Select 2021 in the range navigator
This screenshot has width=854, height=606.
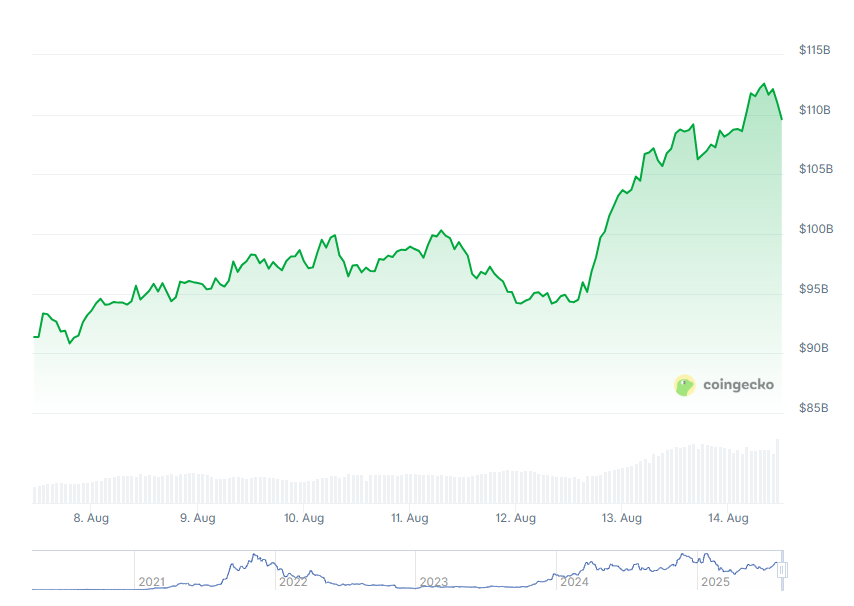pyautogui.click(x=151, y=582)
